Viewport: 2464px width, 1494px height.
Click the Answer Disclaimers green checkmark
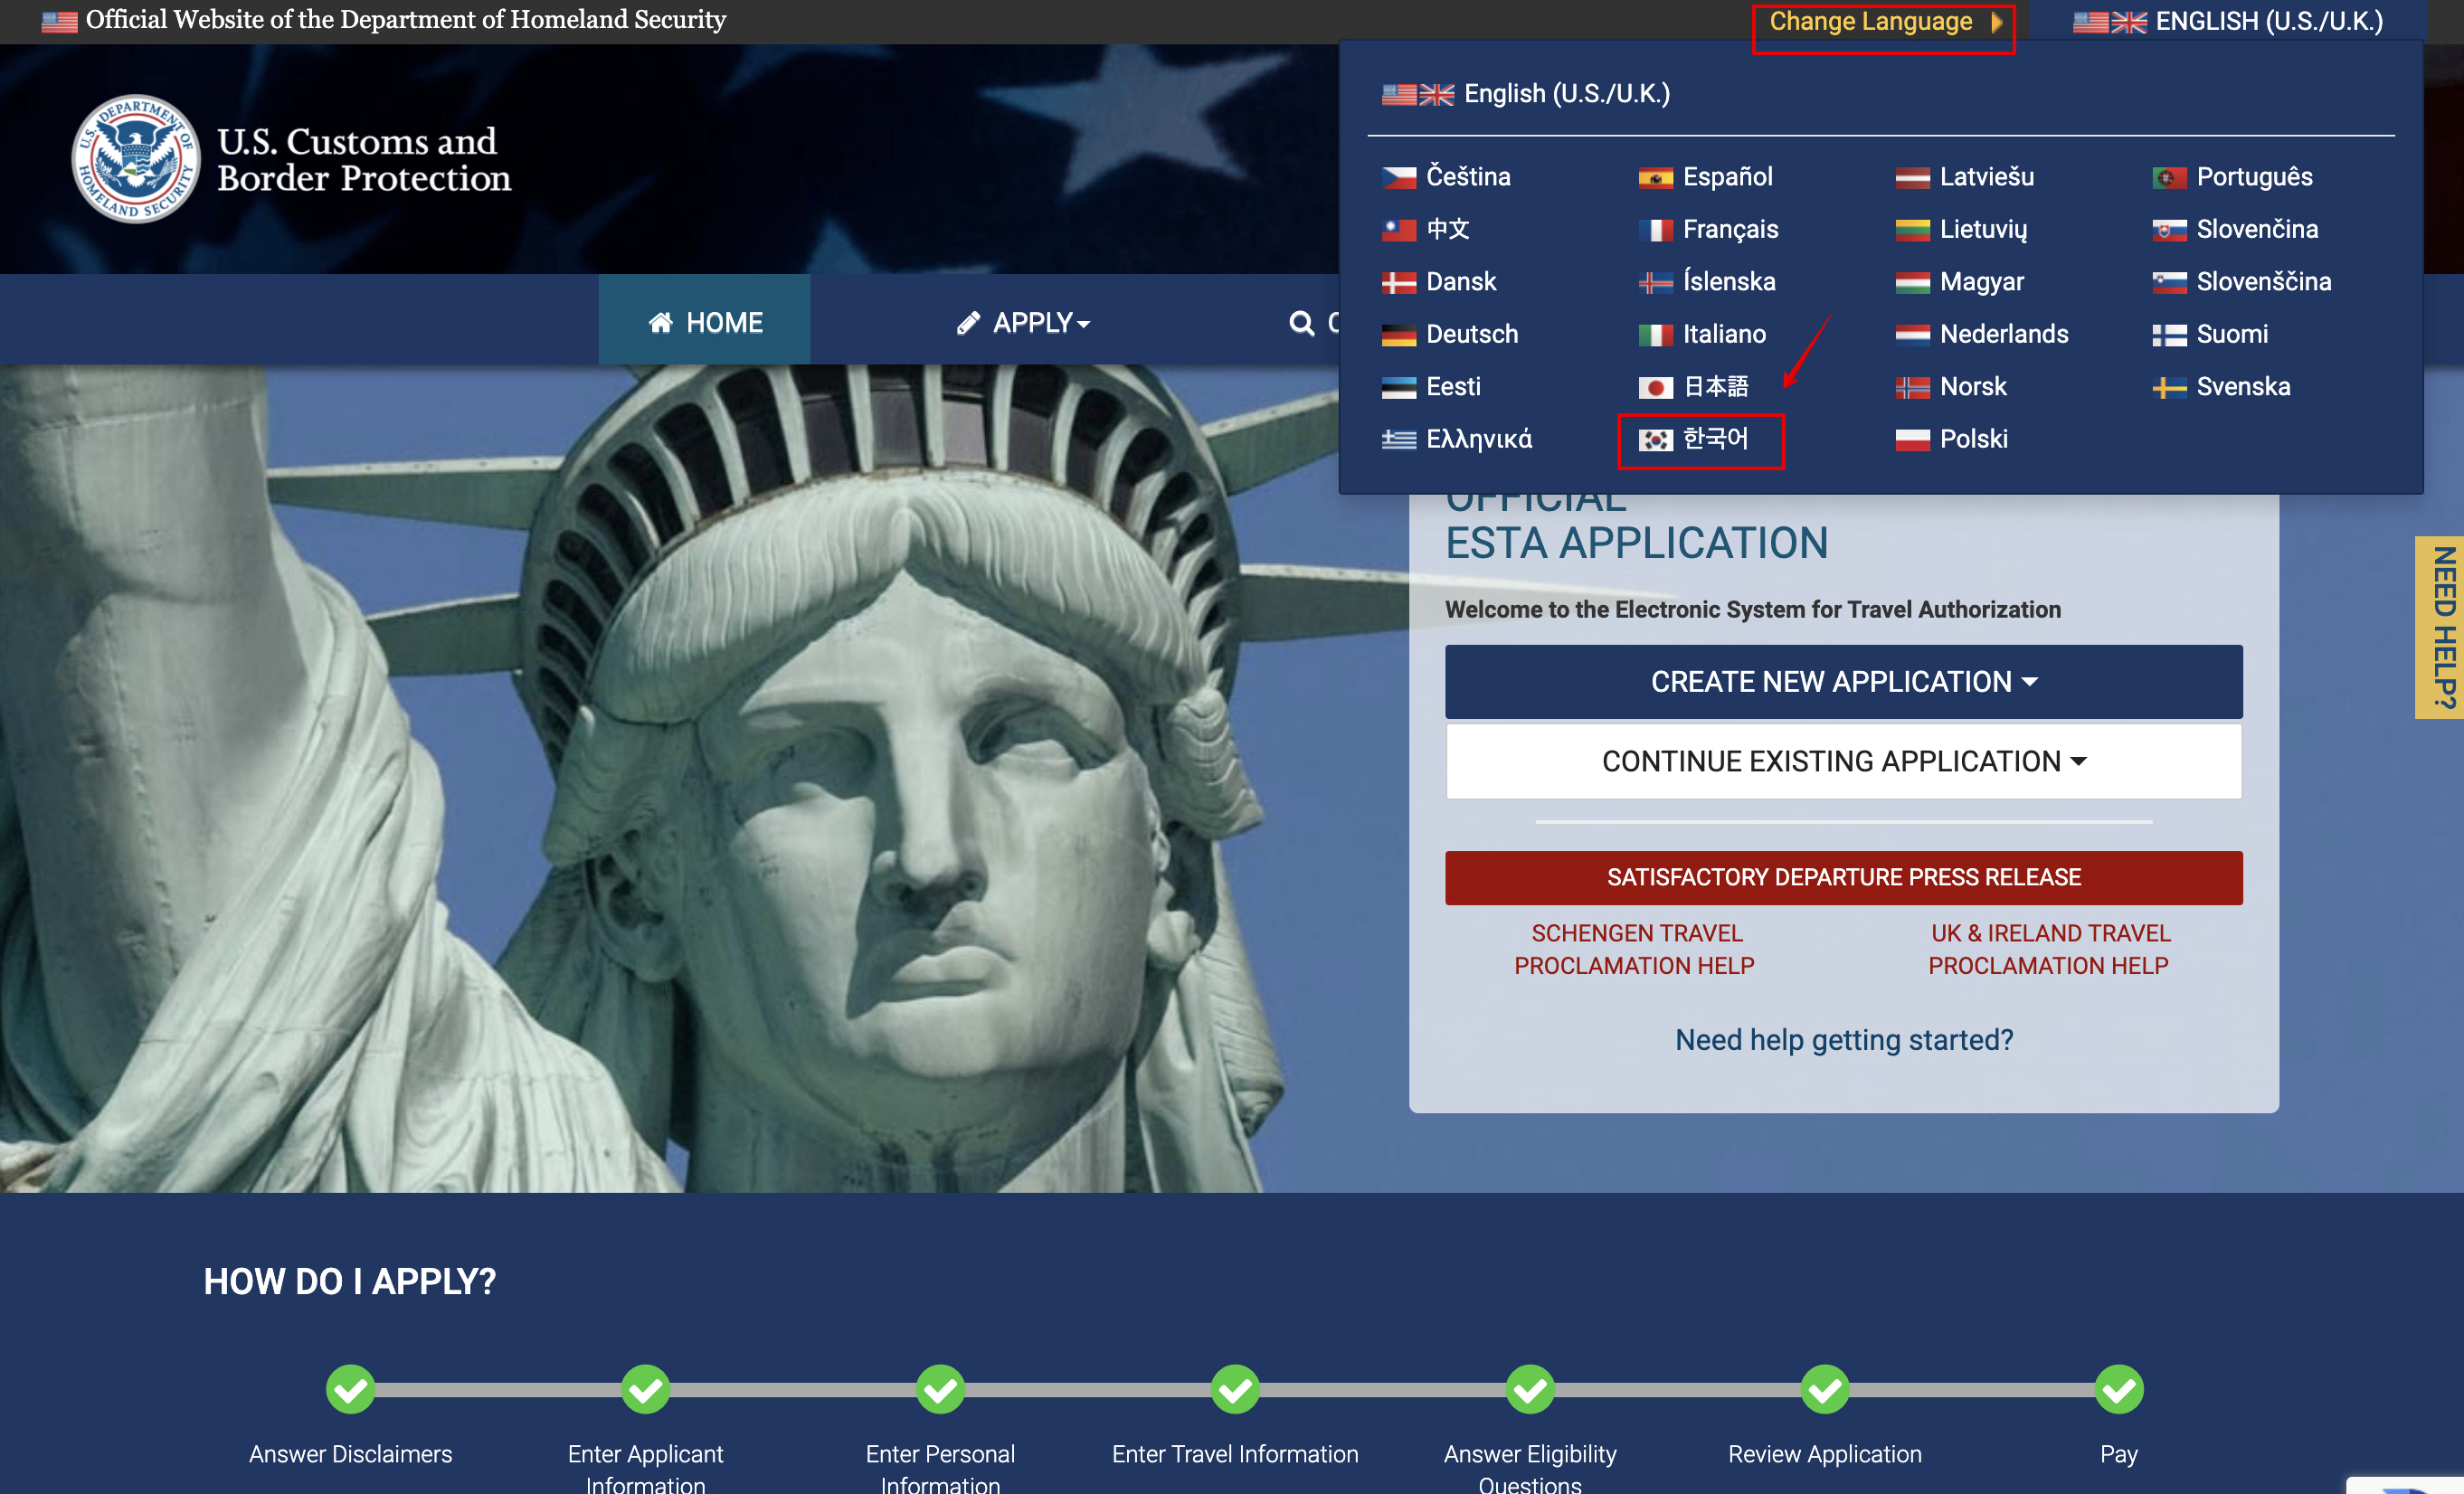(350, 1389)
